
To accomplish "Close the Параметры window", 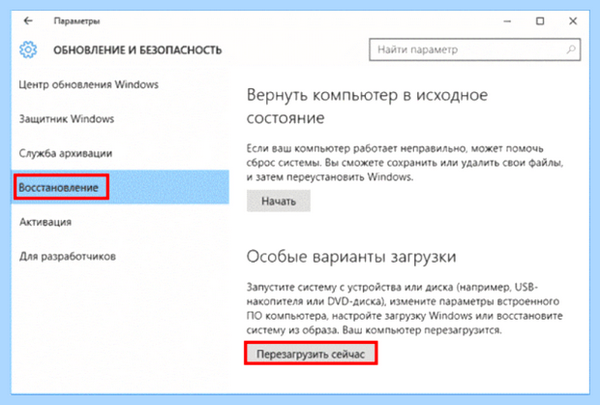I will tap(573, 21).
